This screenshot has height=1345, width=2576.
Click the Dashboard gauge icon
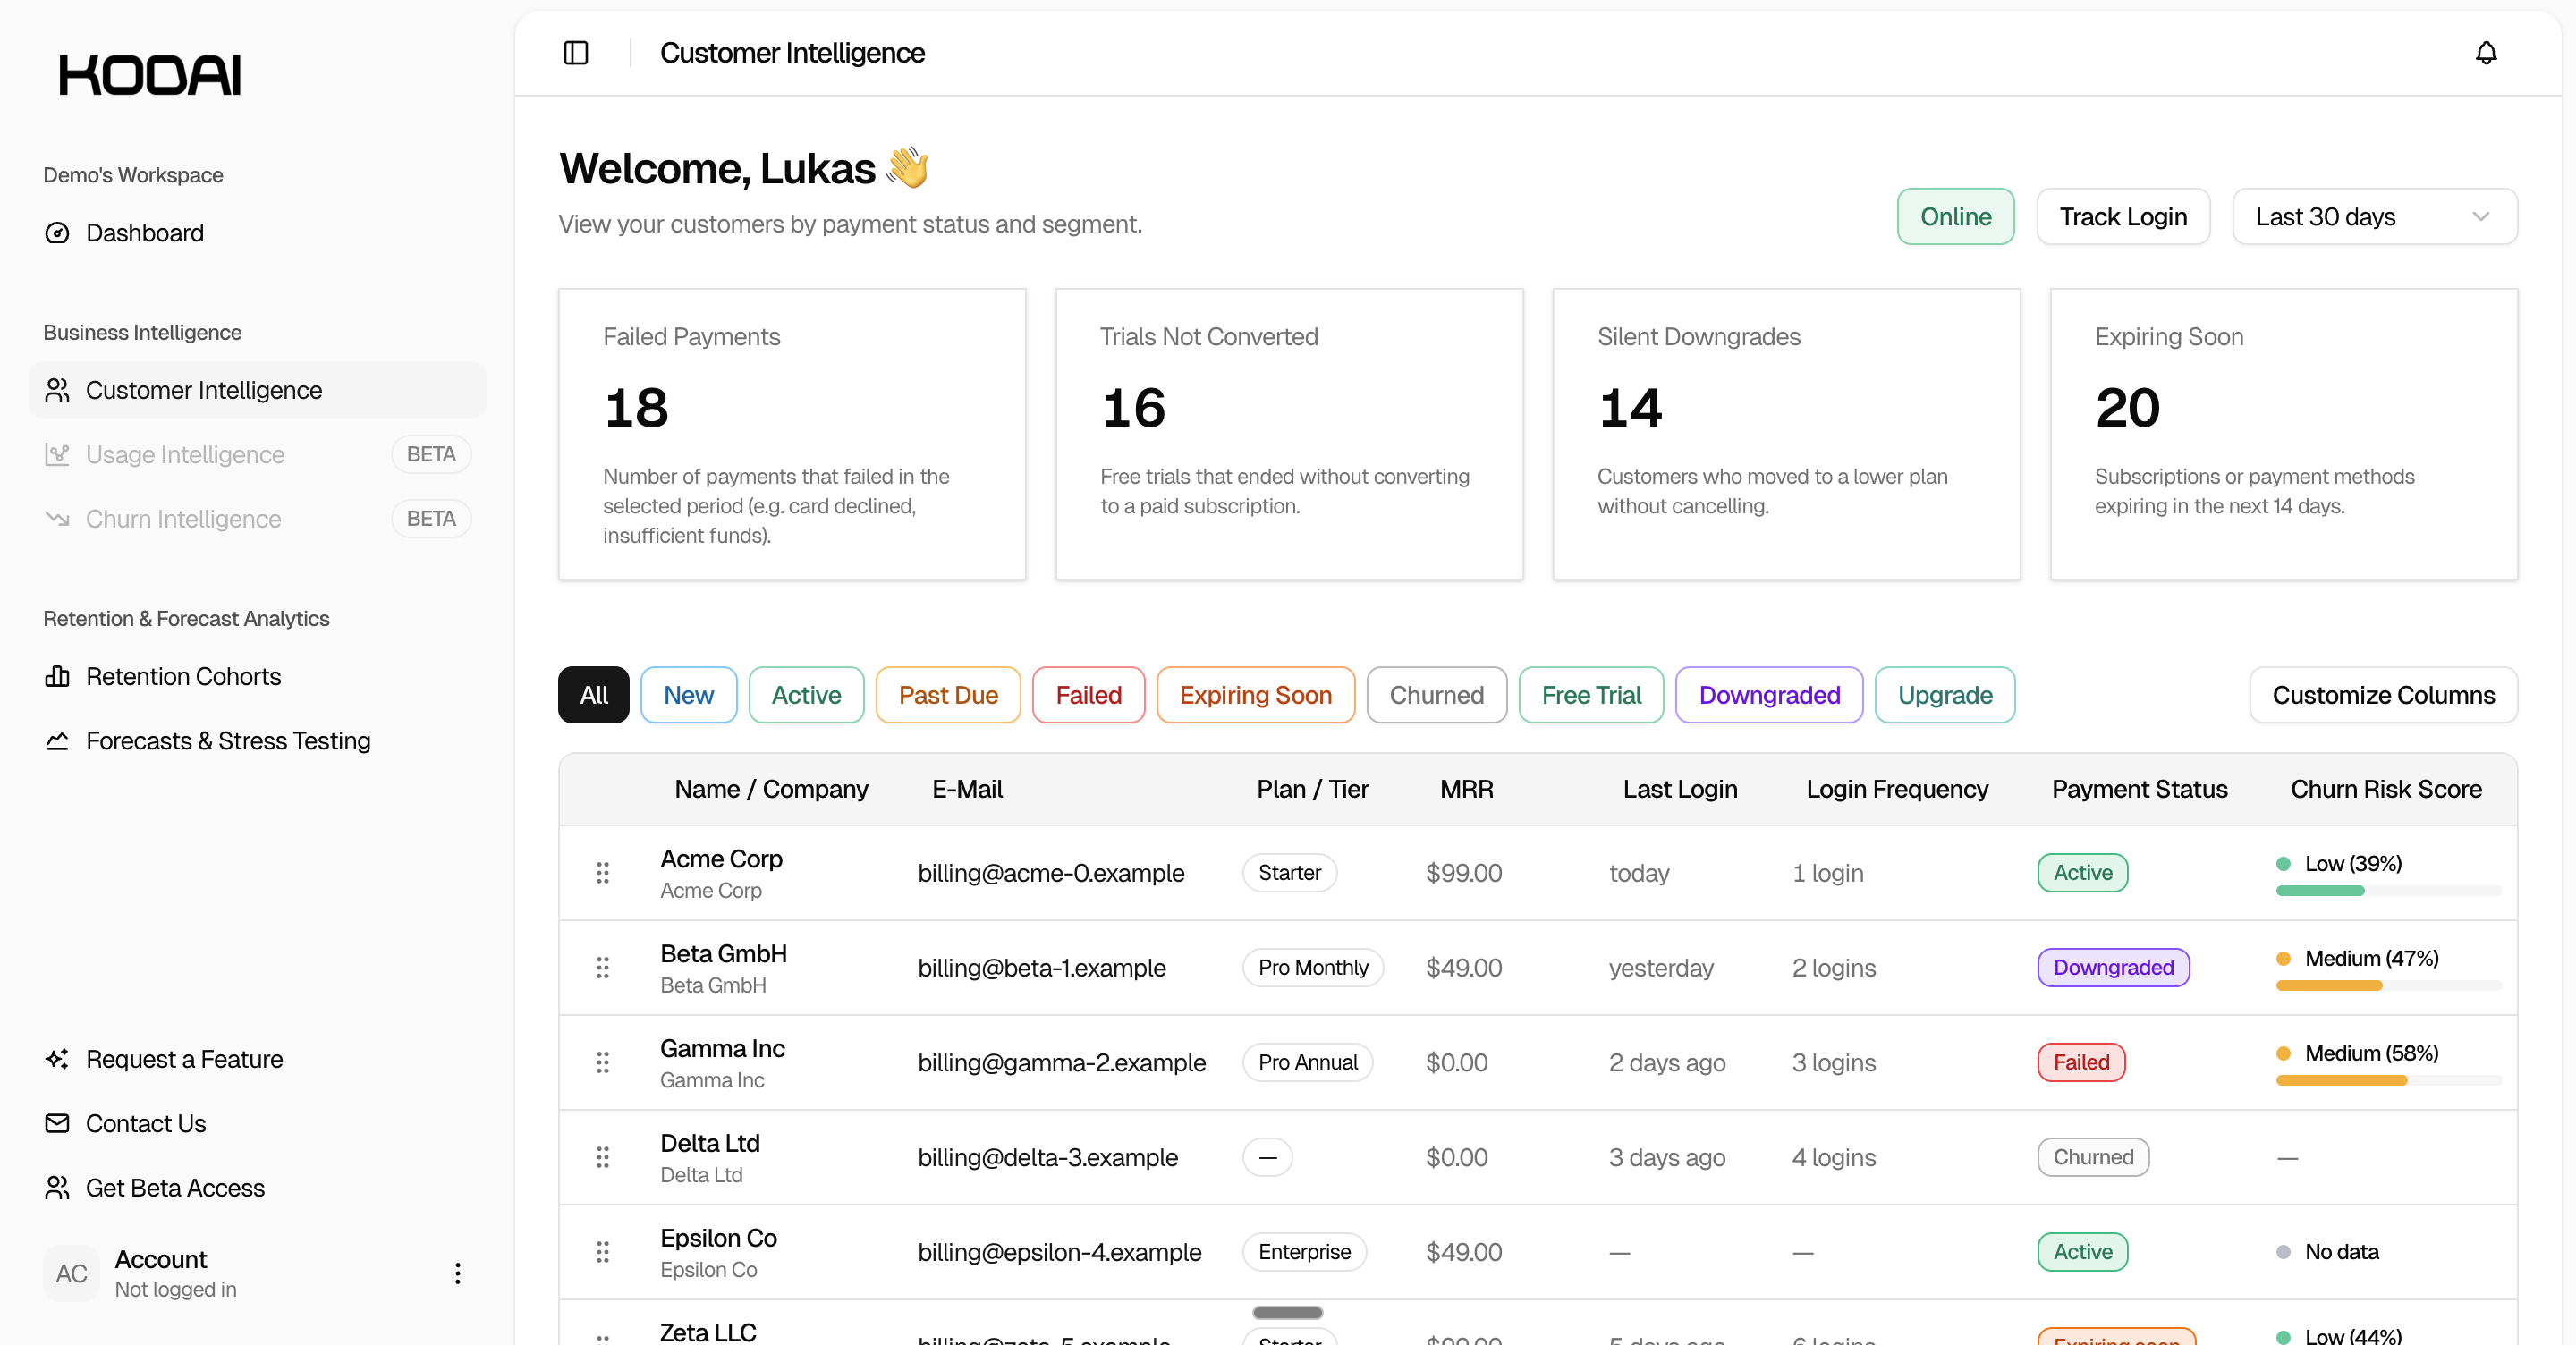tap(57, 233)
